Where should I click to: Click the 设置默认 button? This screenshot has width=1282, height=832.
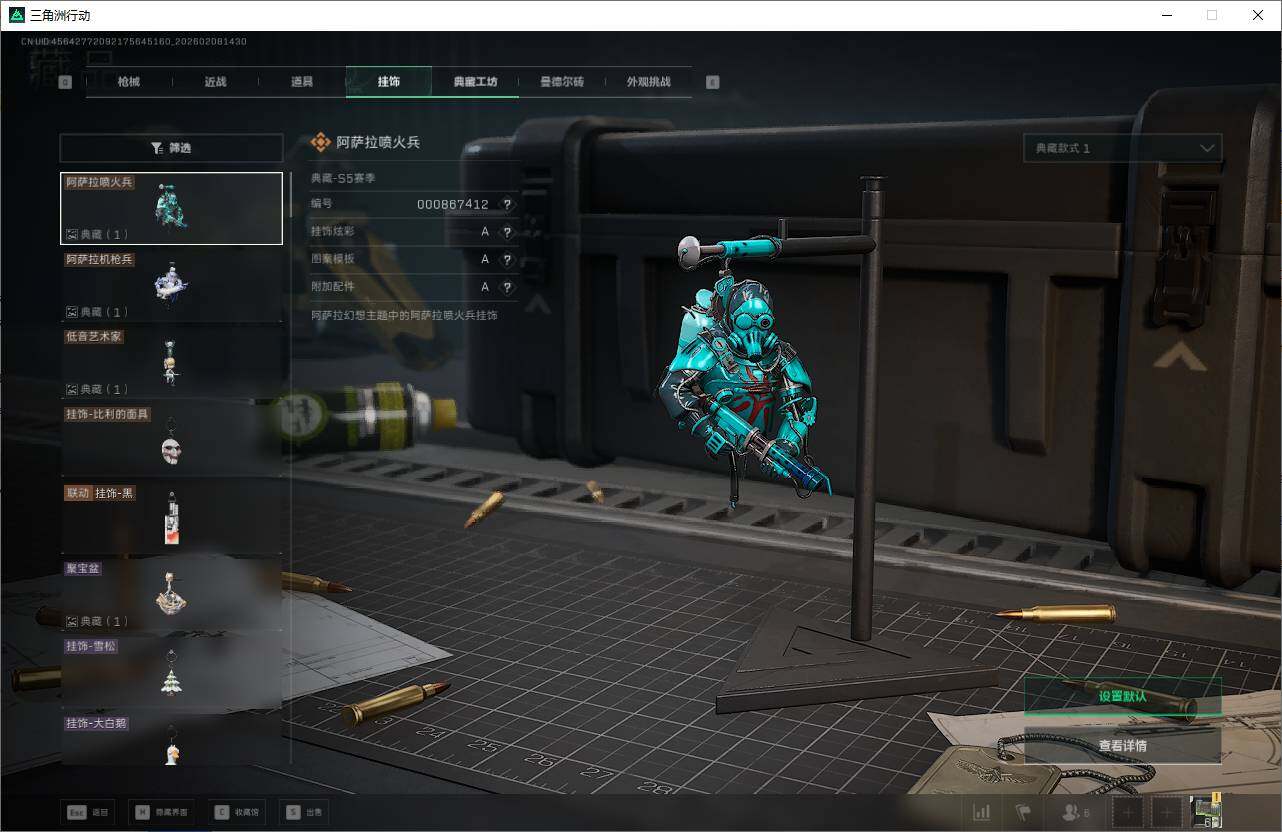point(1122,696)
